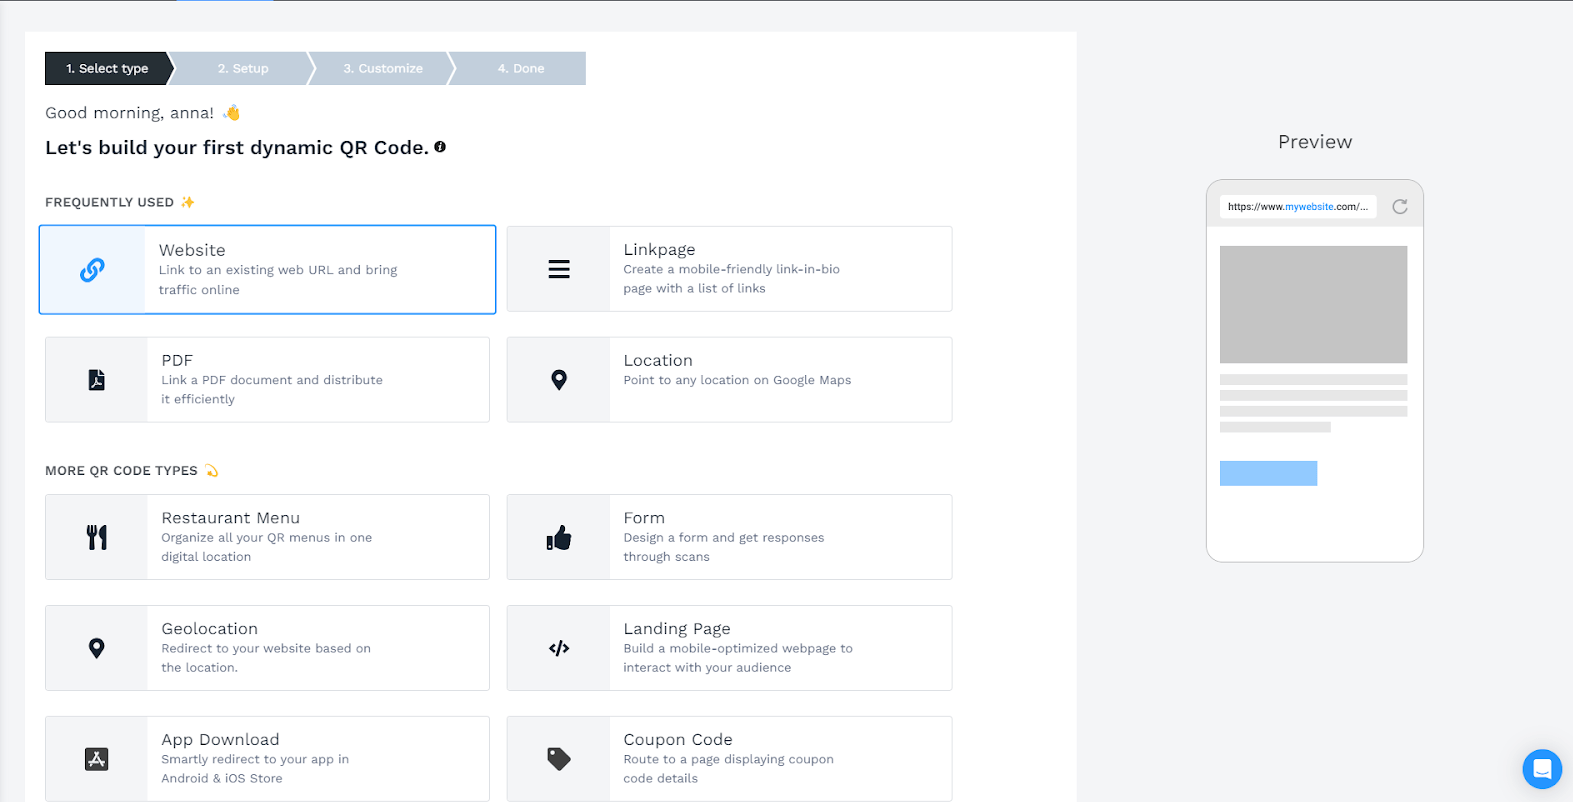
Task: Click the refresh icon in the phone preview
Action: [x=1400, y=206]
